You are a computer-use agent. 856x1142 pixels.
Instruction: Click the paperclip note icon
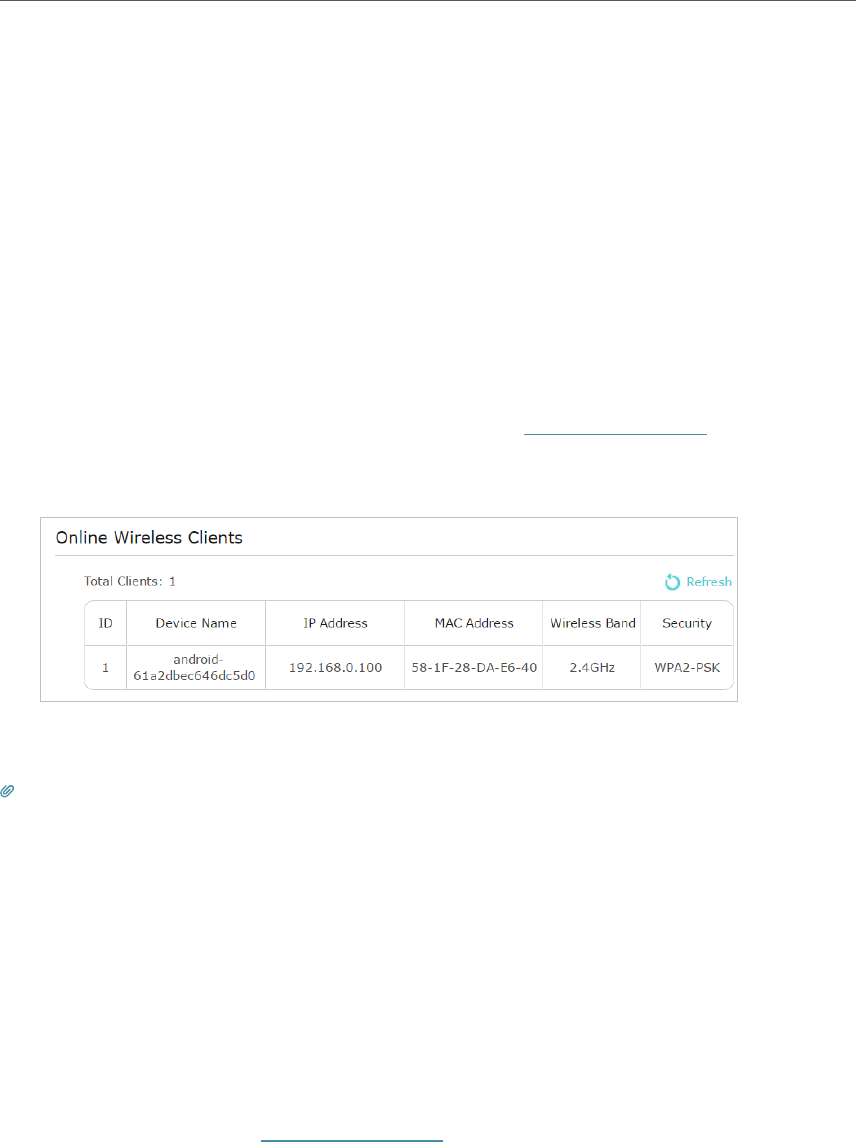tap(7, 791)
